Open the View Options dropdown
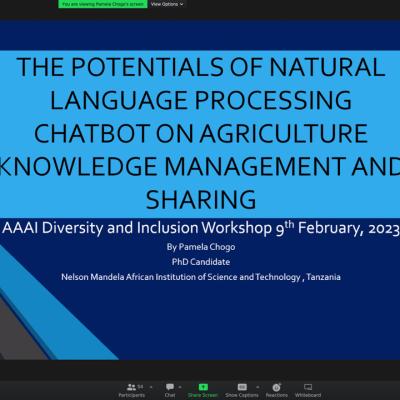 (x=167, y=4)
